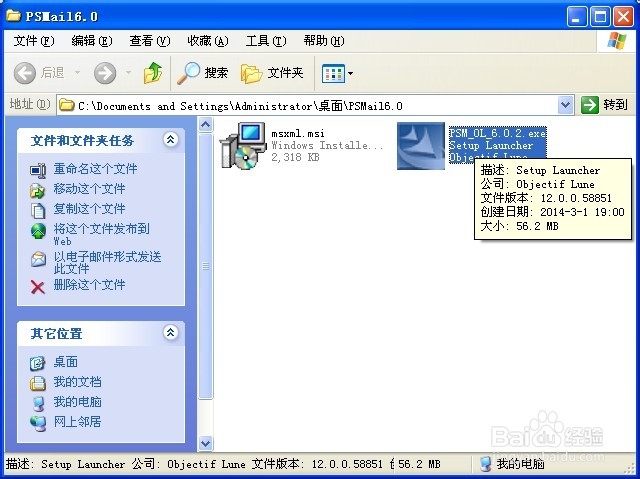The image size is (640, 479).
Task: Open the 搜索 search tool
Action: [203, 73]
